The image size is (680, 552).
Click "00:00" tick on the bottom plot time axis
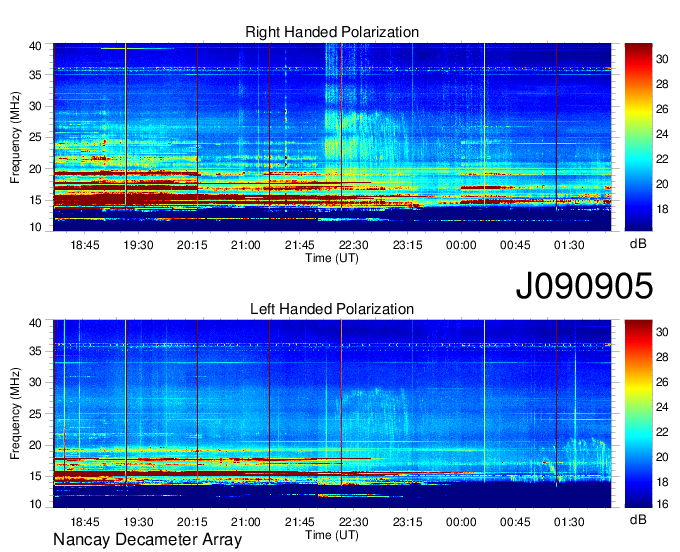pos(461,522)
